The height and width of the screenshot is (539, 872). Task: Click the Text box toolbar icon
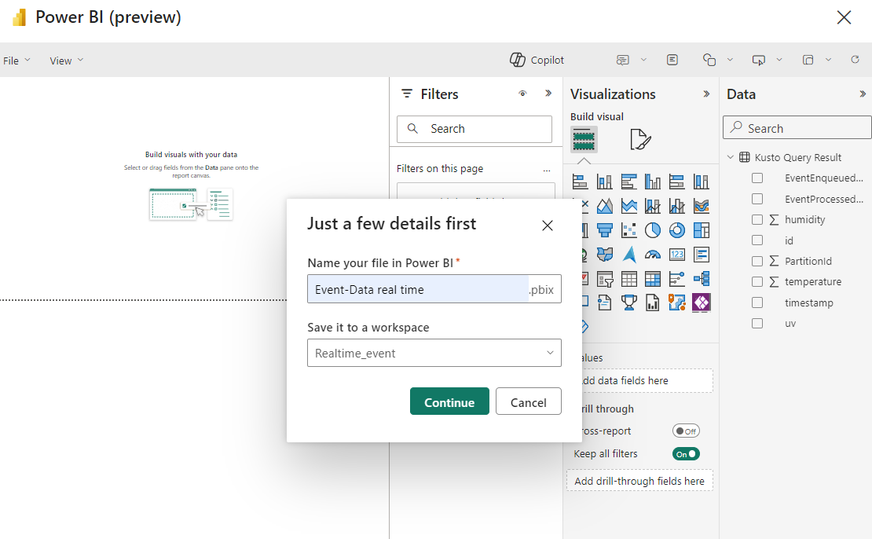(x=672, y=60)
